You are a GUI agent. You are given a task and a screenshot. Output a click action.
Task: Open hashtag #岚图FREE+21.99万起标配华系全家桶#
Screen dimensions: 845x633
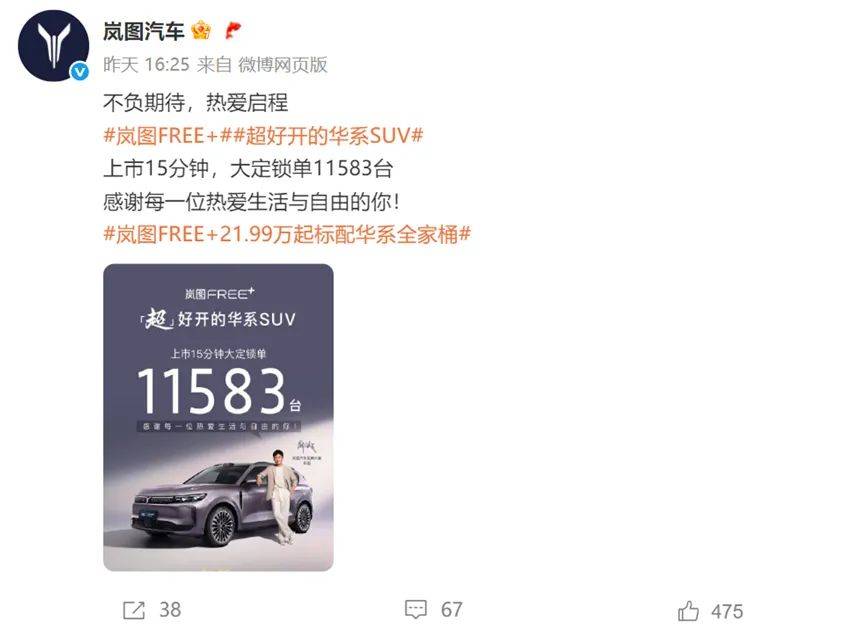click(287, 234)
